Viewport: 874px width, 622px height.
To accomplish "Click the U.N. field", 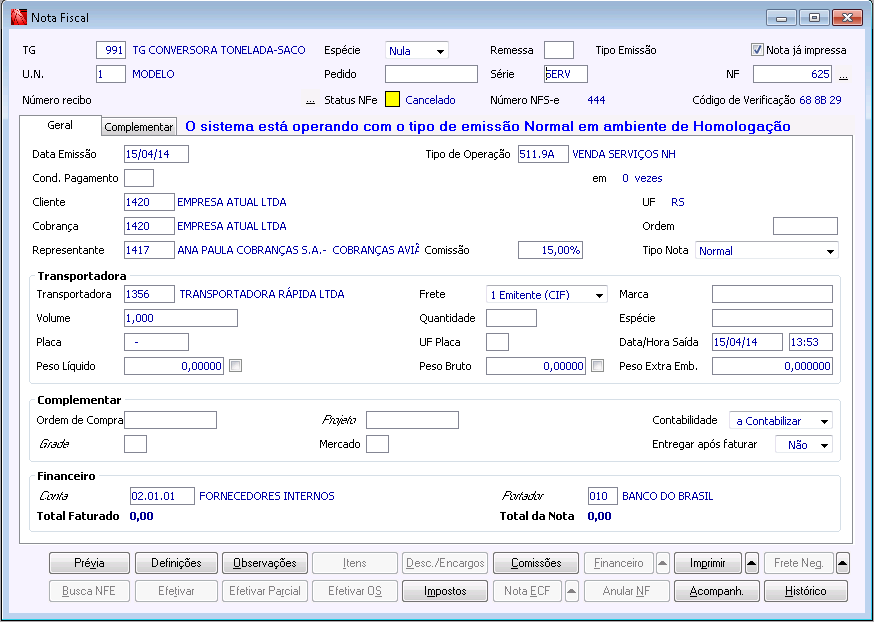I will (111, 74).
